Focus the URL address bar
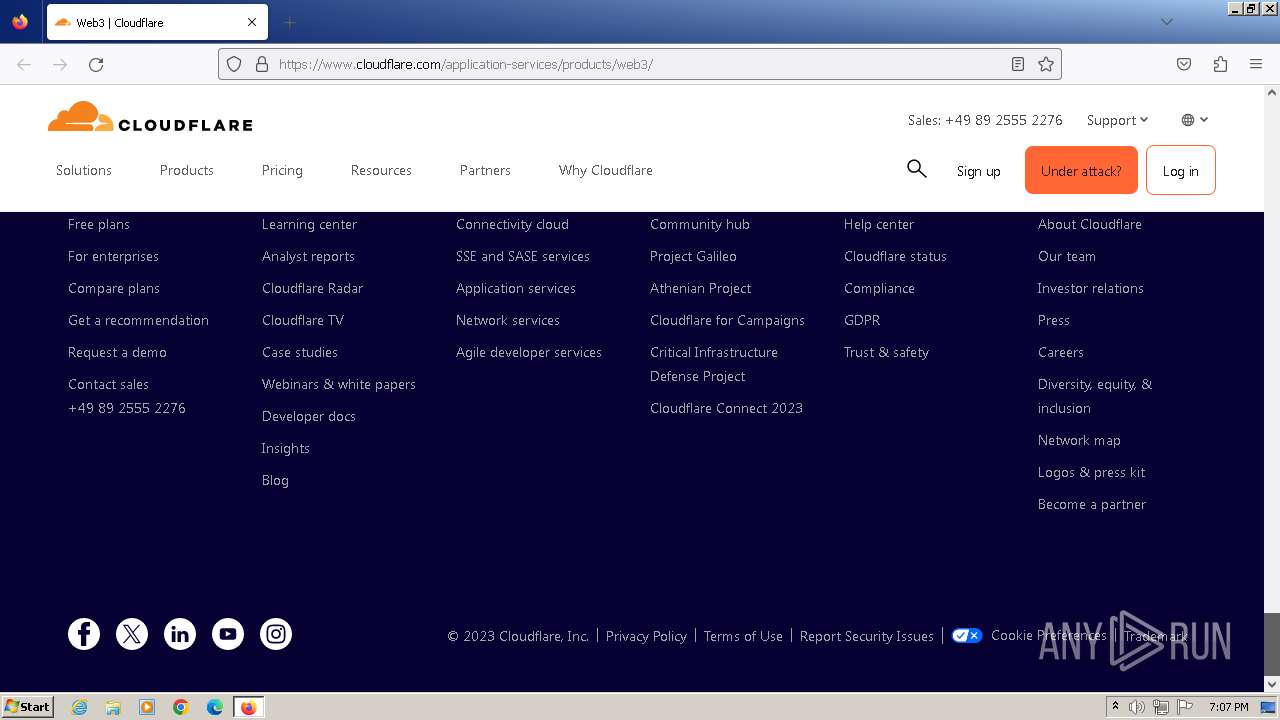The height and width of the screenshot is (720, 1280). [640, 64]
